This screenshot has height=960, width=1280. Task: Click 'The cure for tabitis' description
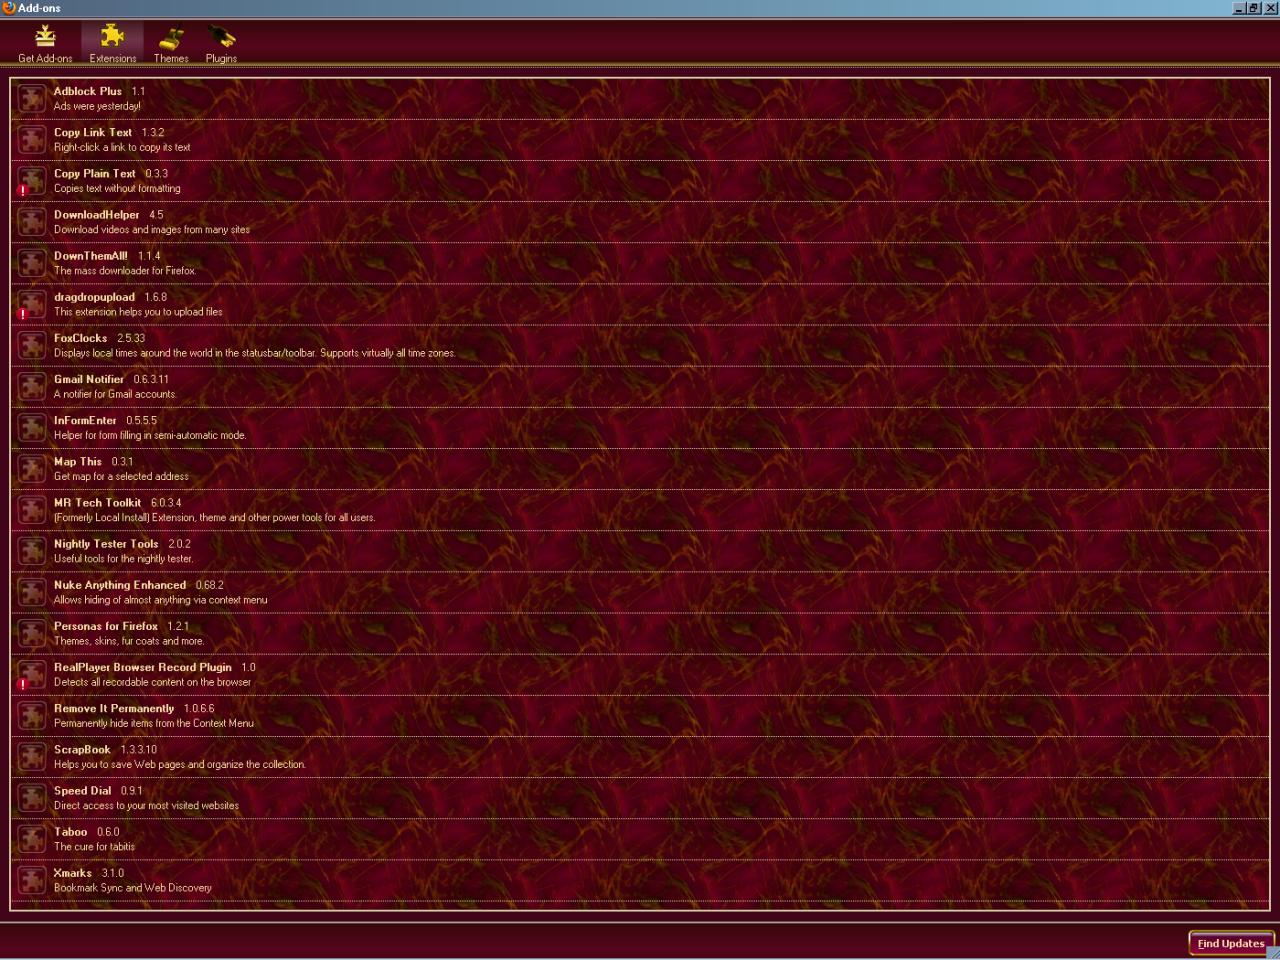[94, 846]
